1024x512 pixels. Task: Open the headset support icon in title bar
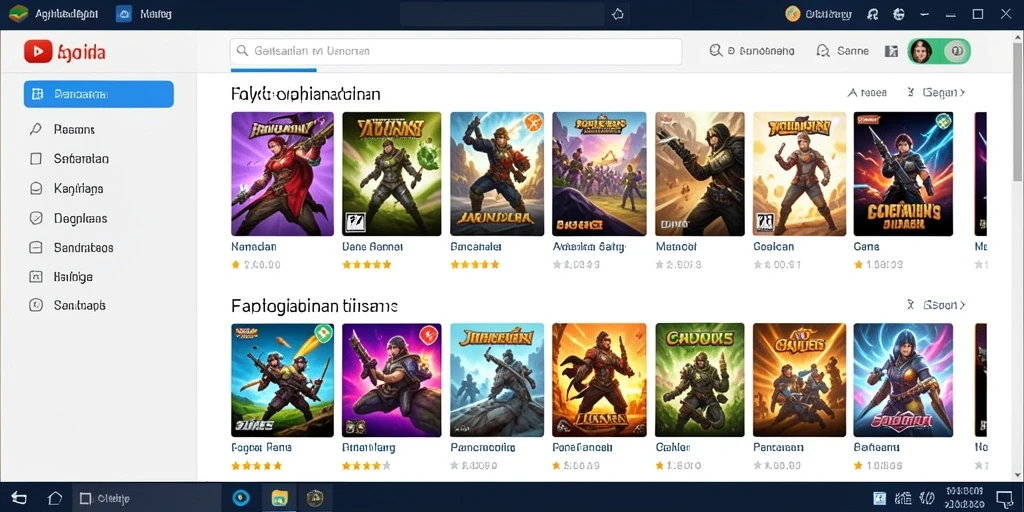pos(872,14)
